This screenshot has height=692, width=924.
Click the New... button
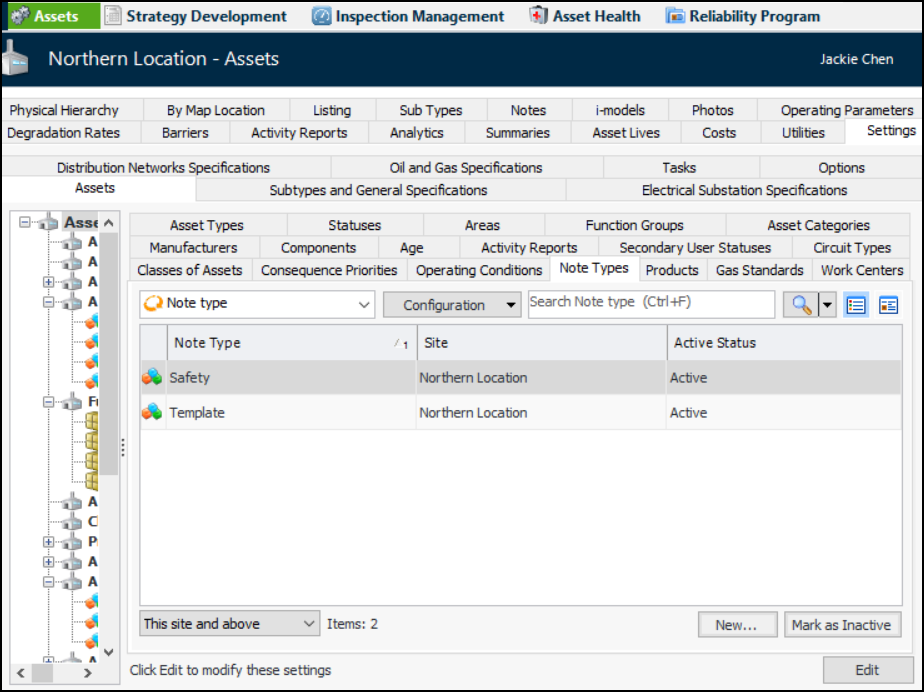[737, 625]
